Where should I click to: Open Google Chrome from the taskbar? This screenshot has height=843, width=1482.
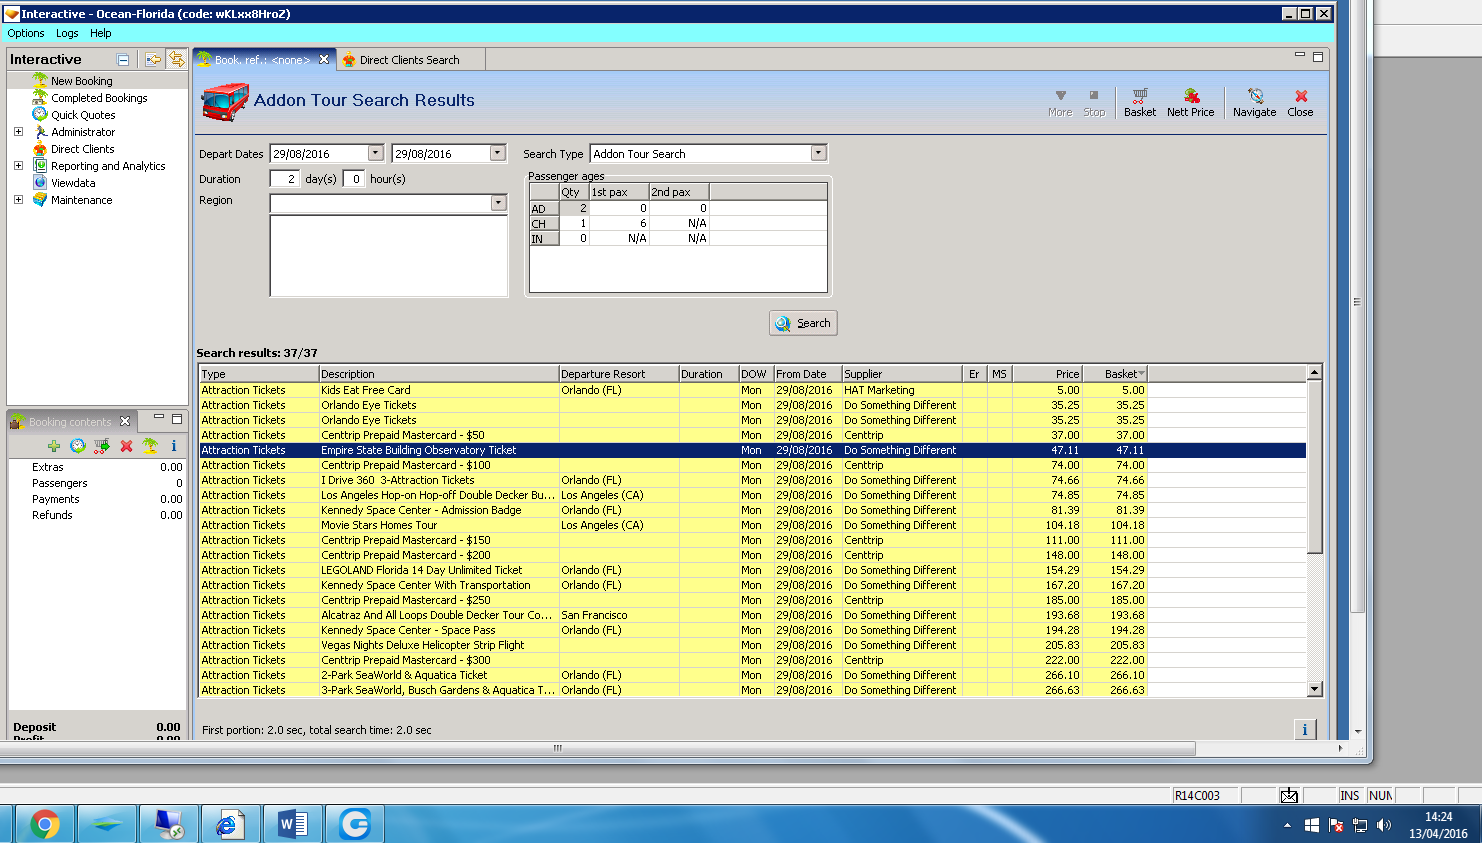tap(44, 824)
